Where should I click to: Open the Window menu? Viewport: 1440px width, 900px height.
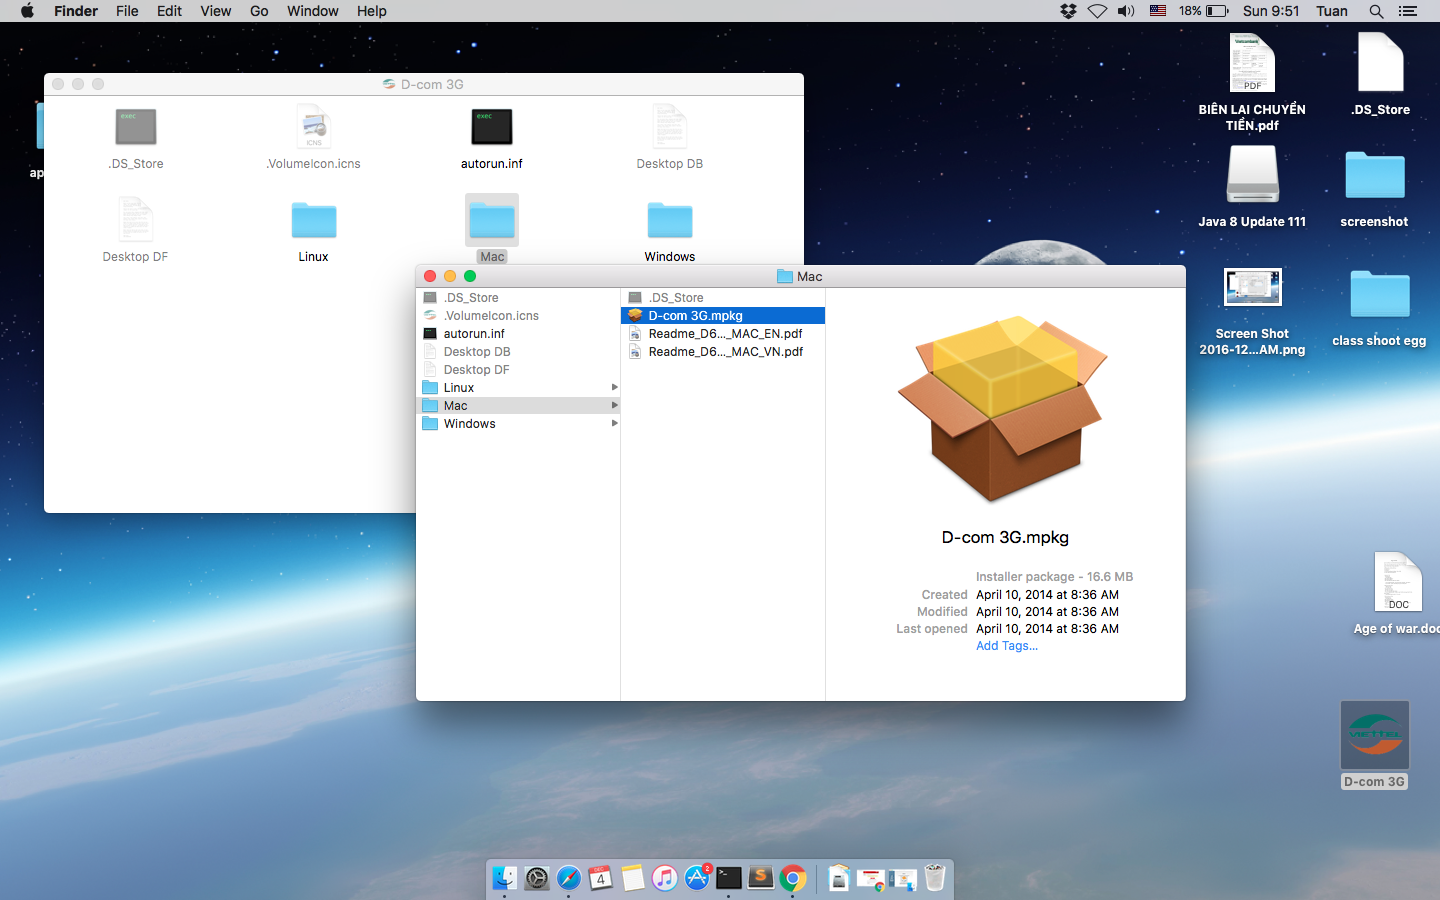point(313,11)
